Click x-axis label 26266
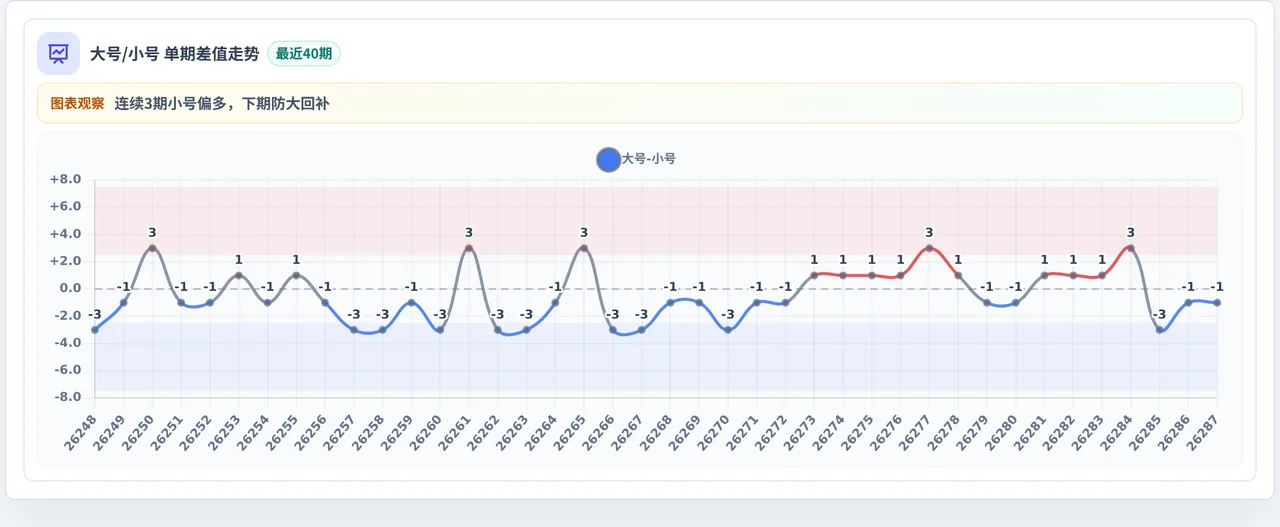 600,432
